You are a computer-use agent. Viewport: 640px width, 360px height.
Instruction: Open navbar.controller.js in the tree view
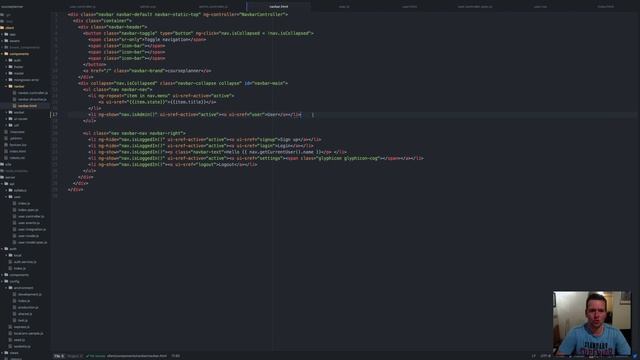point(32,93)
